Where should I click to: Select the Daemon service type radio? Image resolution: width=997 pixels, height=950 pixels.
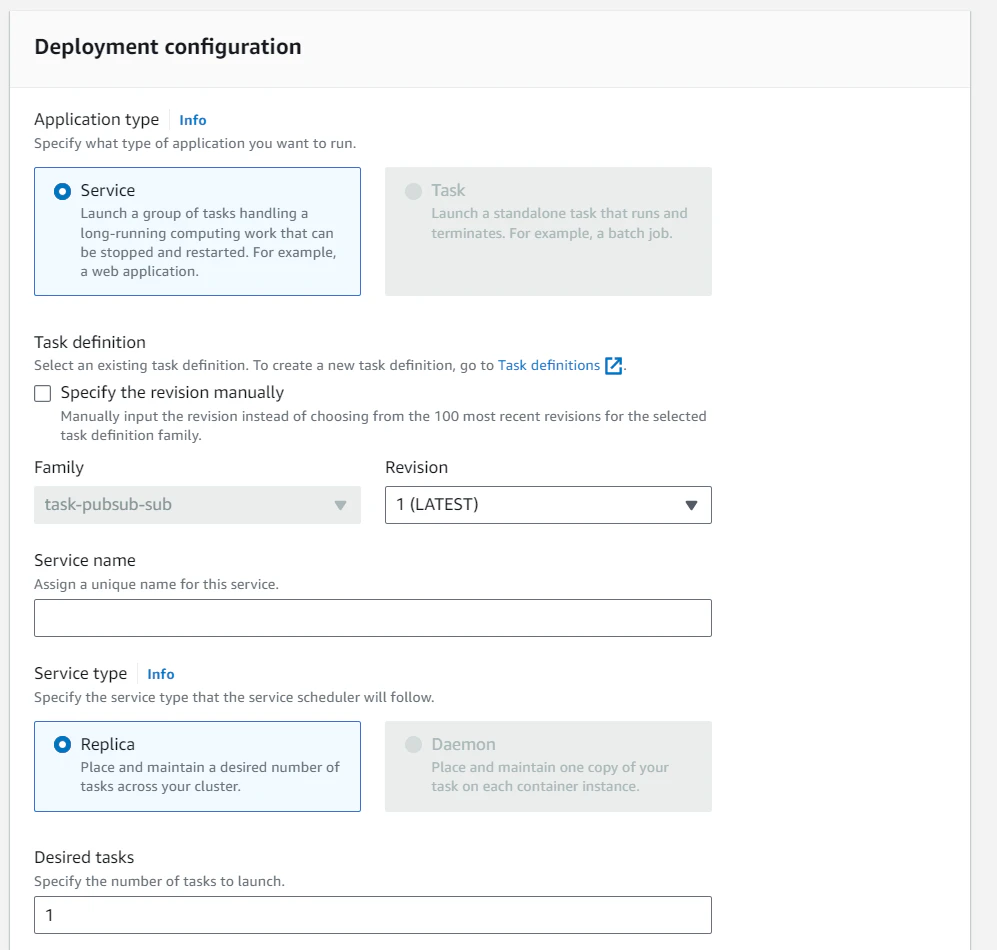click(413, 745)
